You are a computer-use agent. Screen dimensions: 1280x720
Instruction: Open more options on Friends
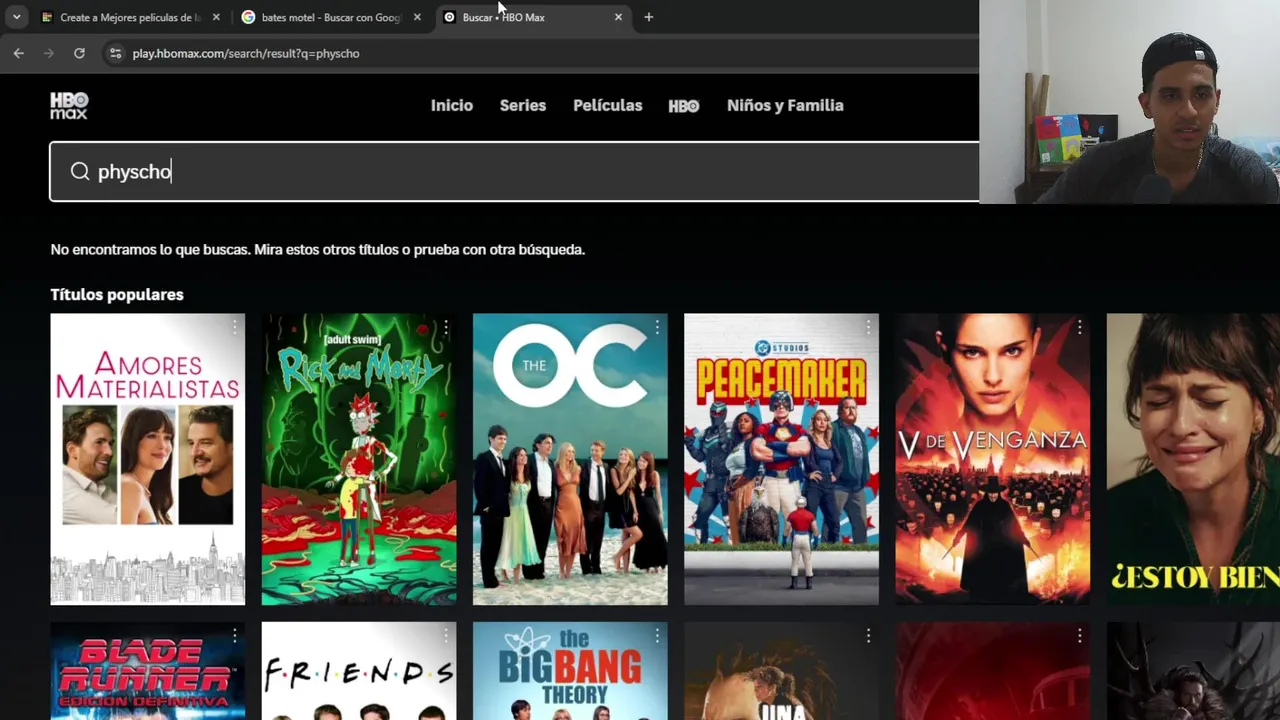point(446,635)
